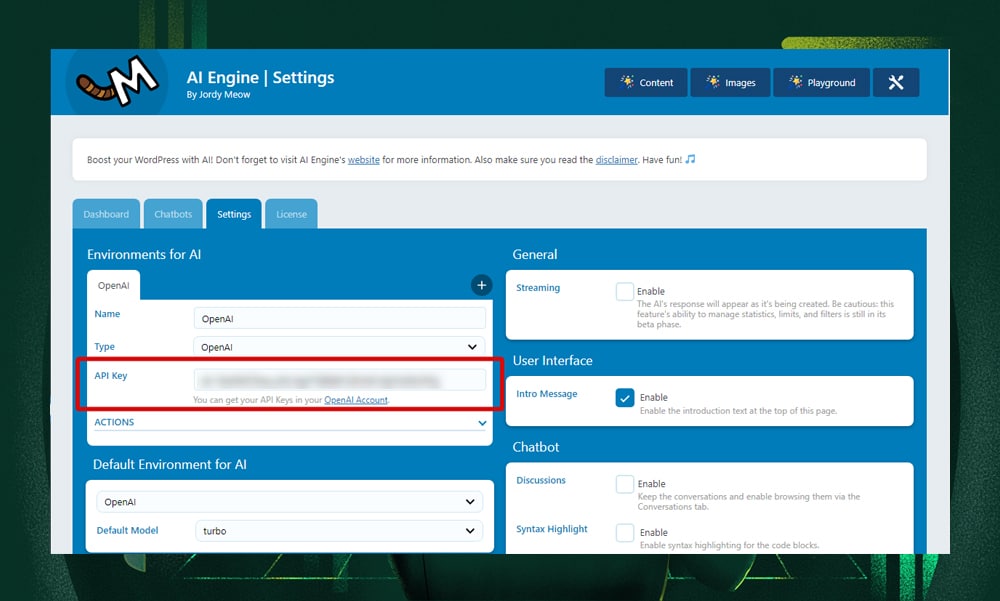Enable the Streaming checkbox
The image size is (1000, 601).
pyautogui.click(x=625, y=292)
